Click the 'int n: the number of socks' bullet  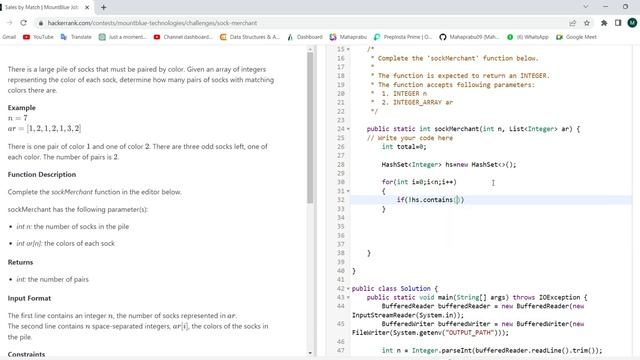pos(73,227)
